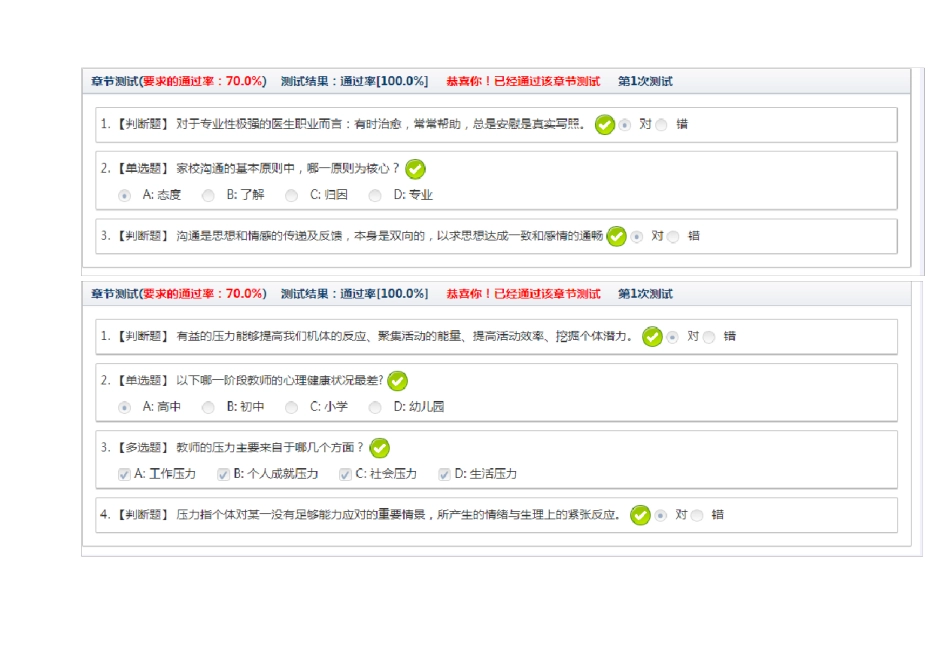Image resolution: width=950 pixels, height=672 pixels.
Task: Toggle checkbox A: 工作压力
Action: (x=124, y=474)
